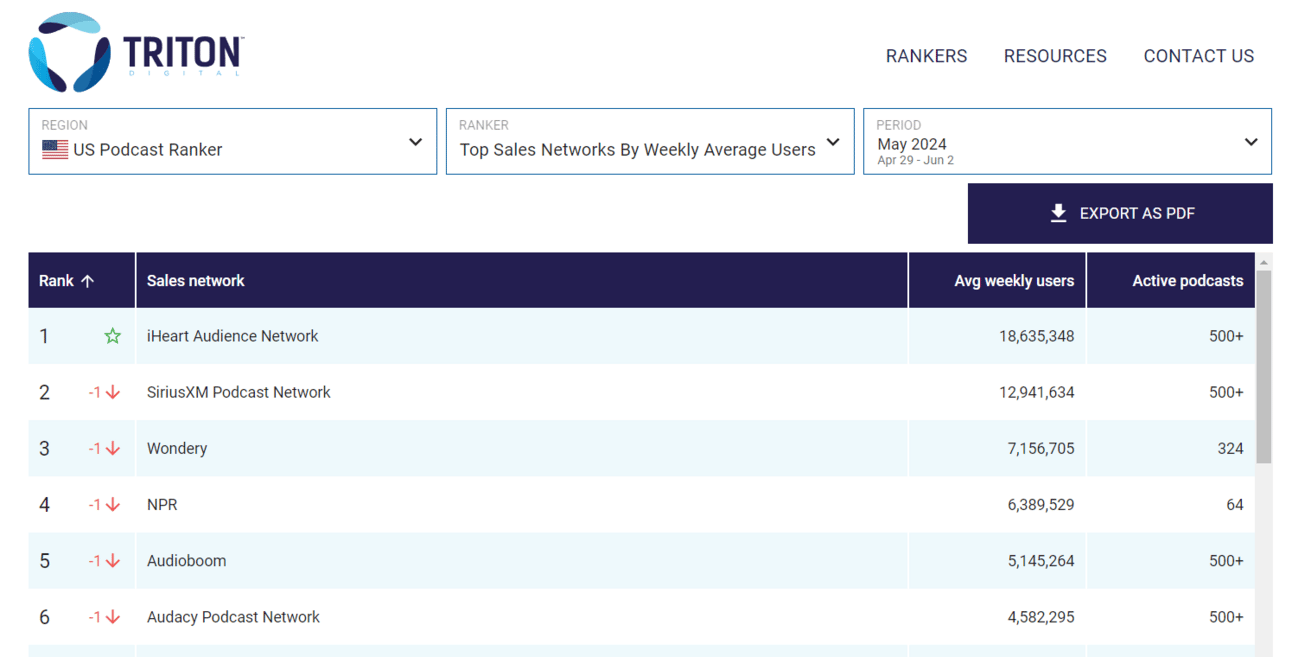Sort by Avg weekly users column
Viewport: 1292px width, 657px height.
tap(1013, 281)
